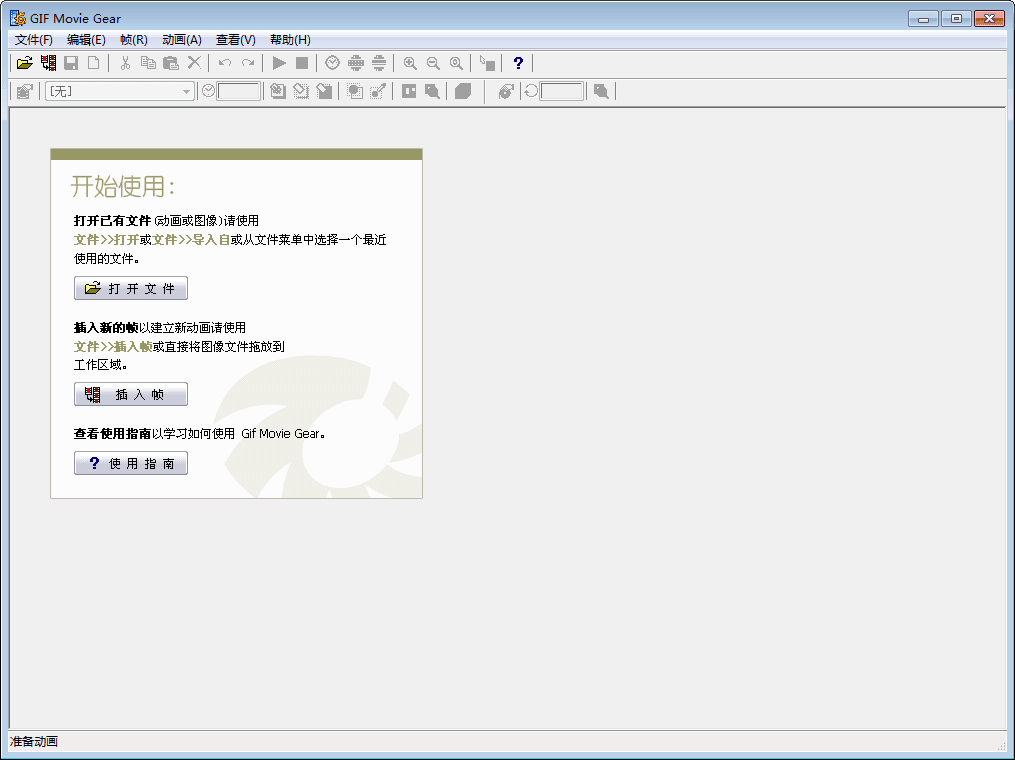Open the 动画(A) menu
1015x760 pixels.
[x=181, y=40]
